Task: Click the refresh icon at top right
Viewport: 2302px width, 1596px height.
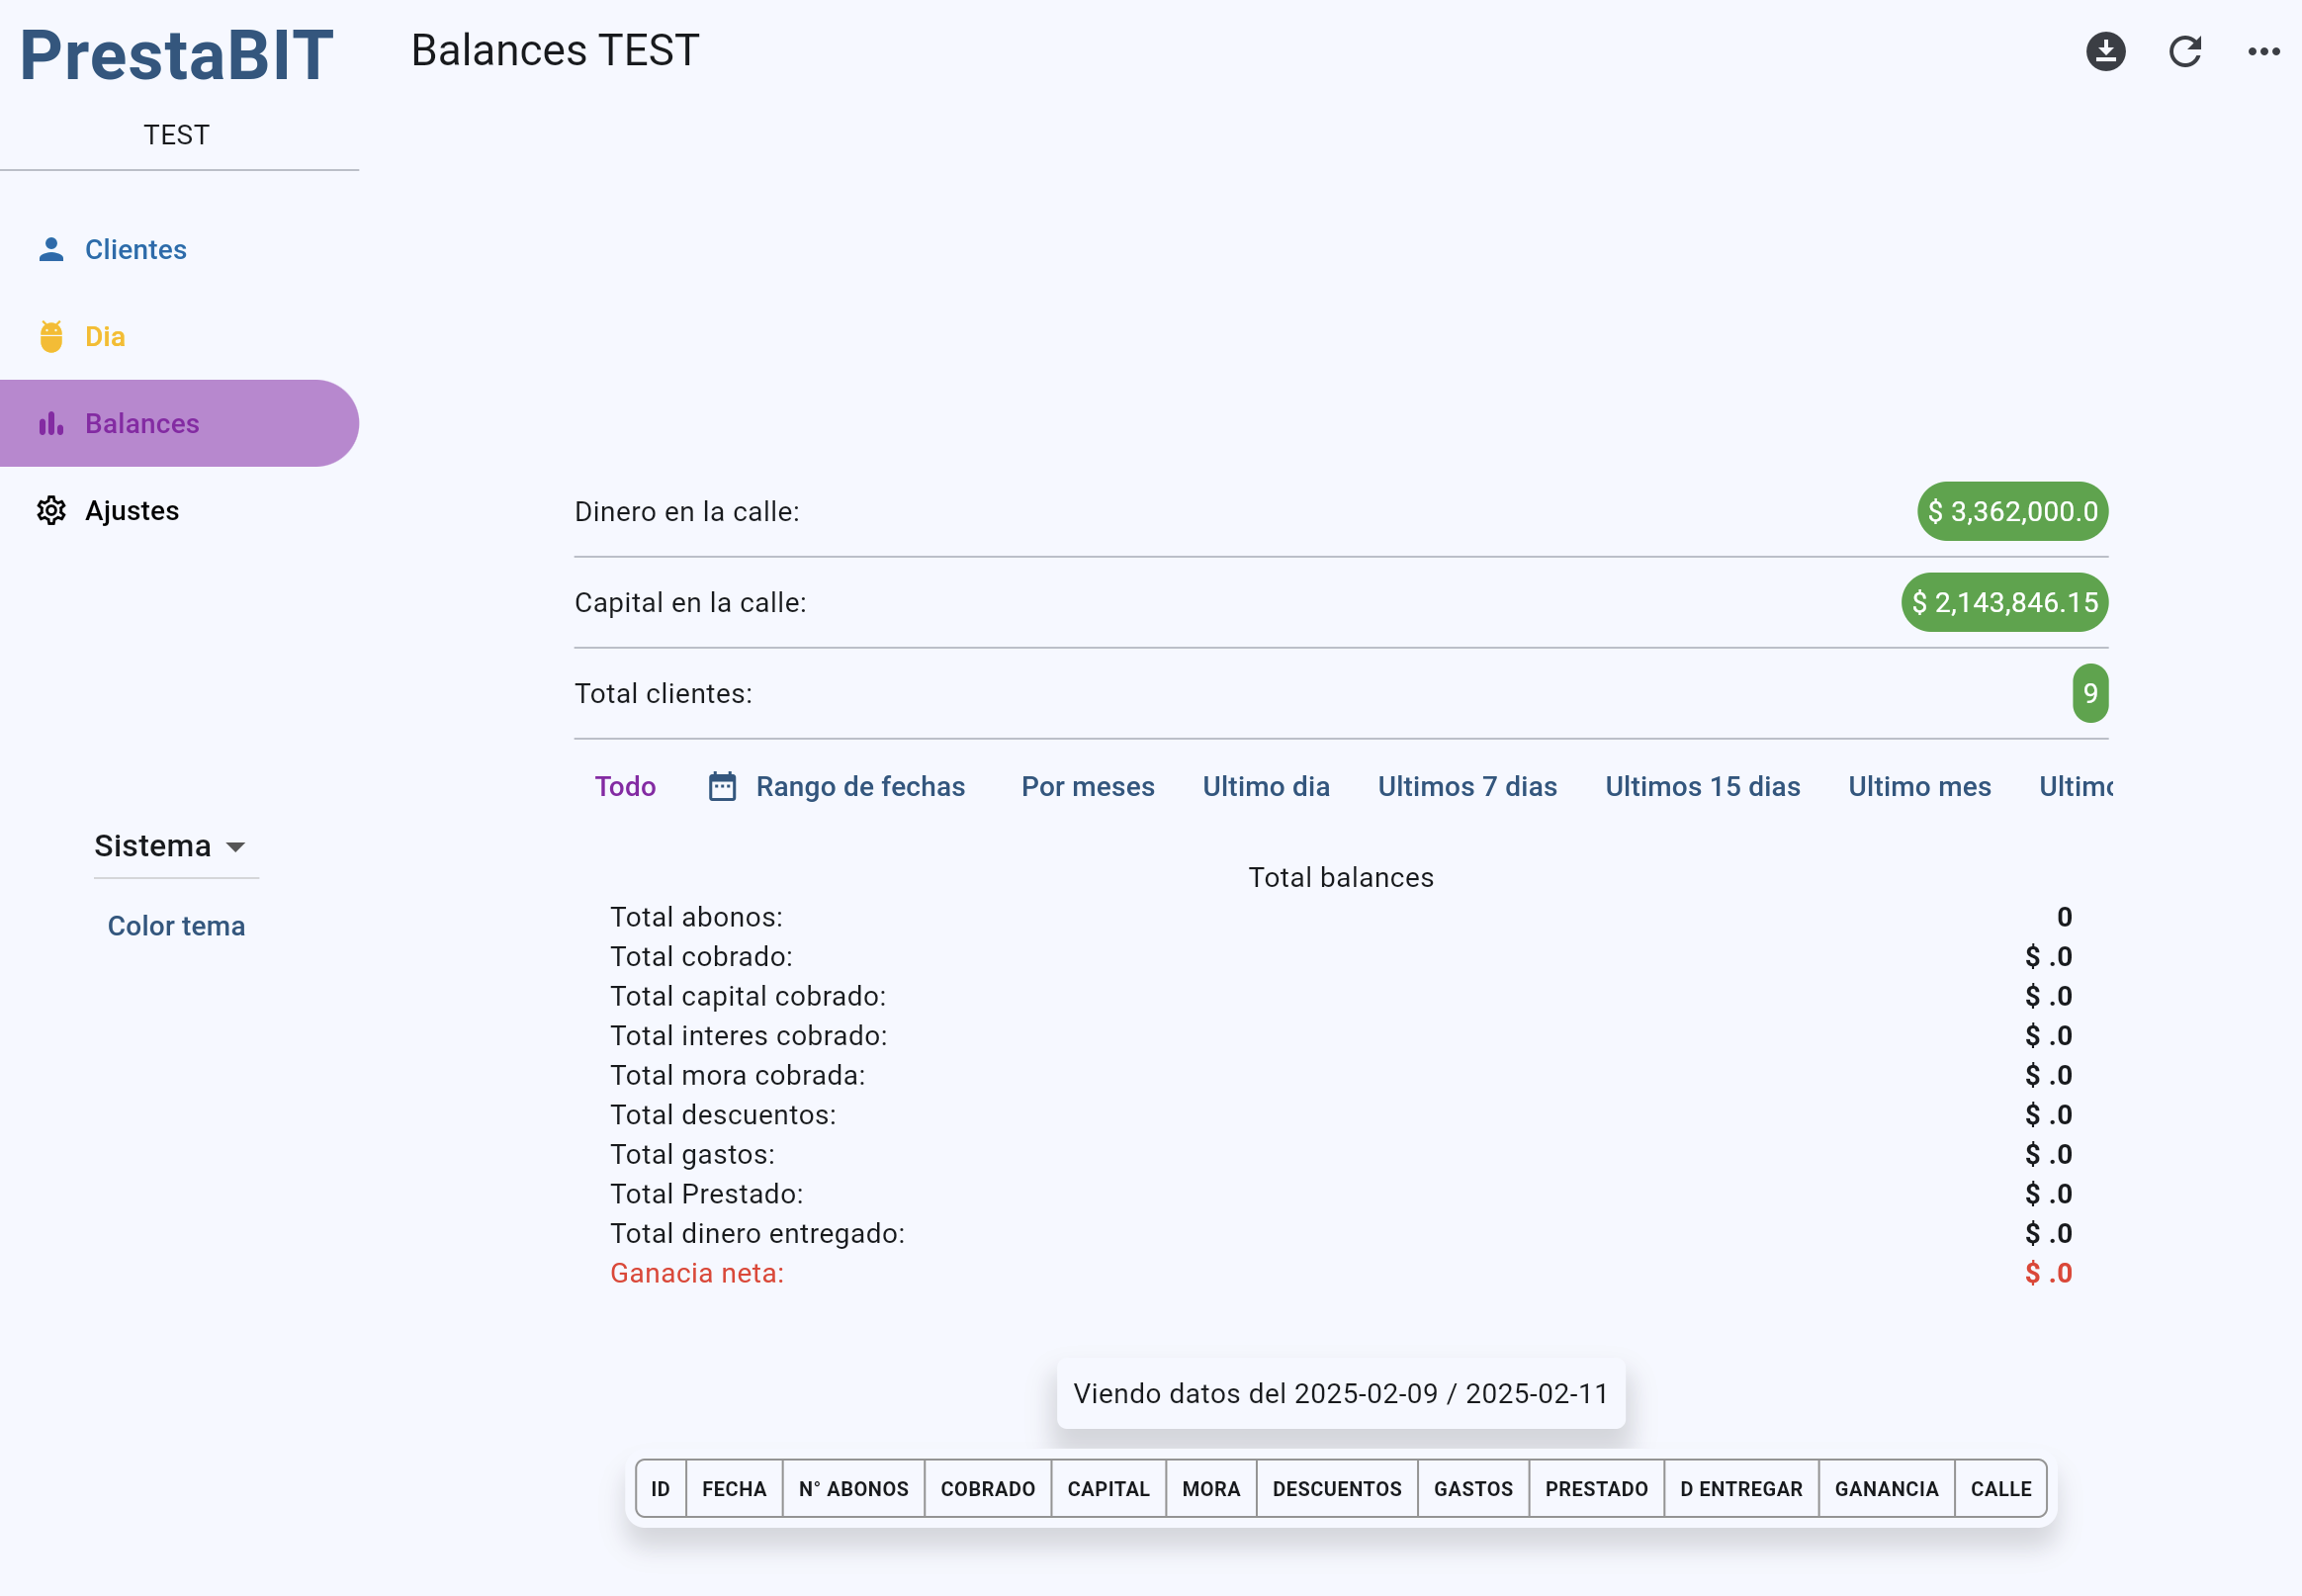Action: click(x=2184, y=51)
